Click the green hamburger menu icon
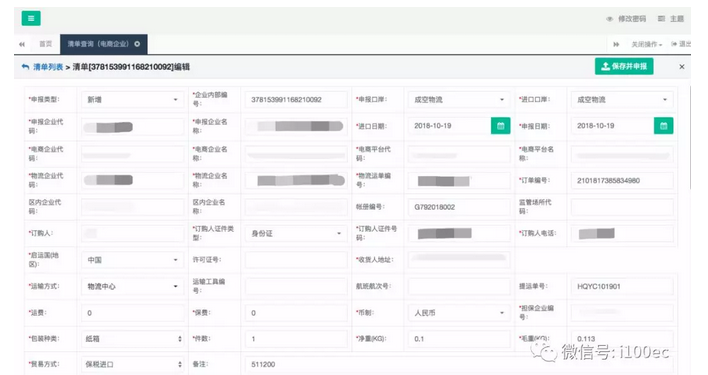This screenshot has width=708, height=375. pyautogui.click(x=31, y=19)
